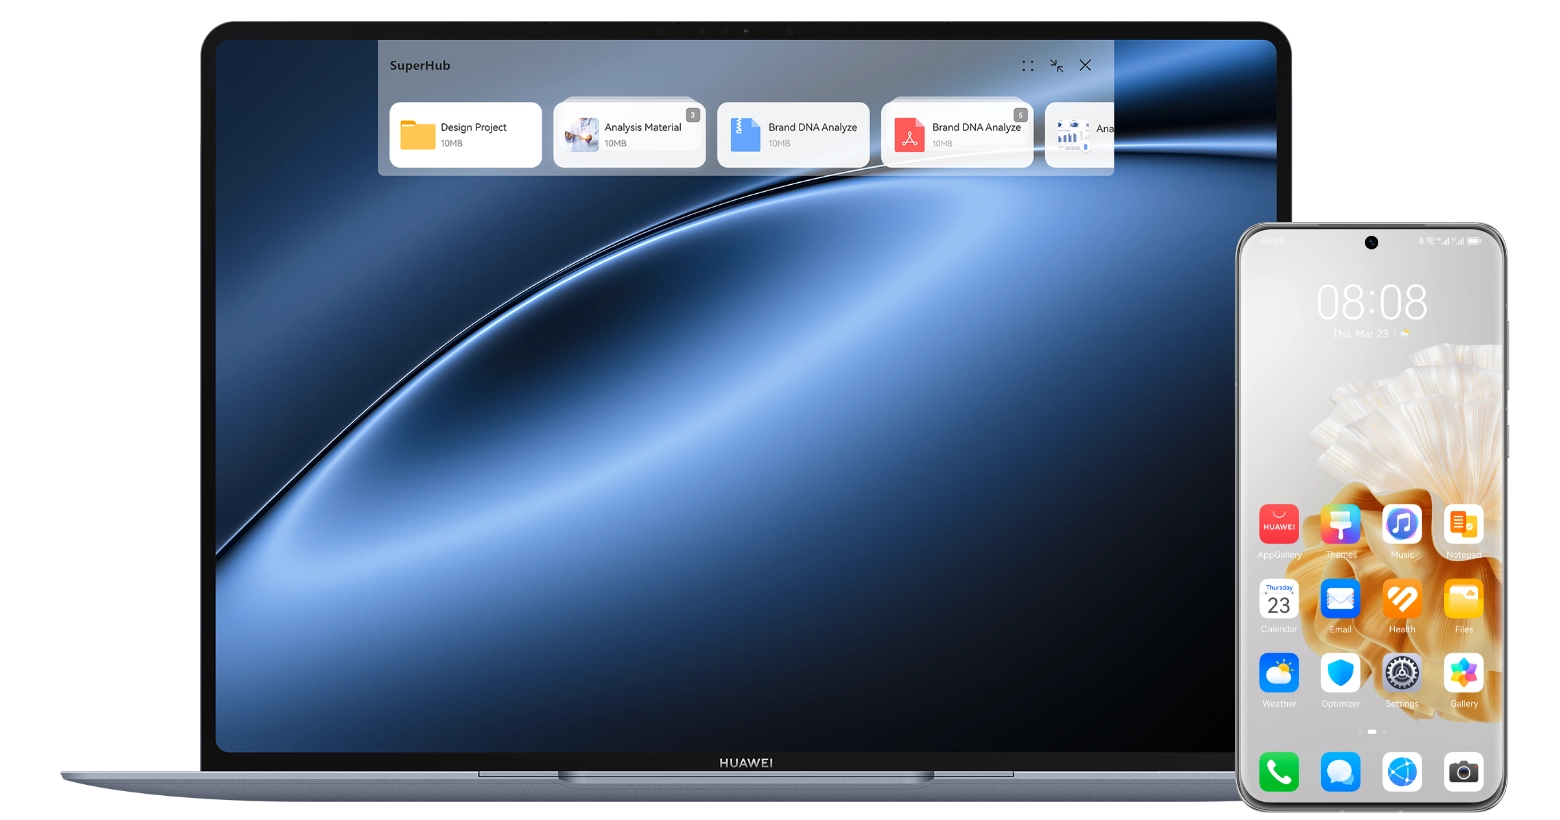Launch the Optimizer shield app
Viewport: 1560px width, 820px height.
[1340, 673]
